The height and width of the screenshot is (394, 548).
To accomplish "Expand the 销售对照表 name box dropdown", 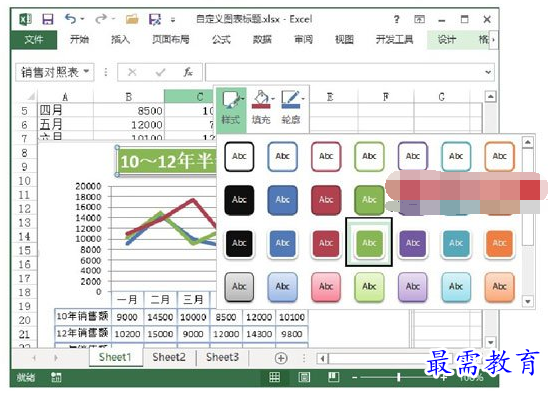I will coord(86,72).
